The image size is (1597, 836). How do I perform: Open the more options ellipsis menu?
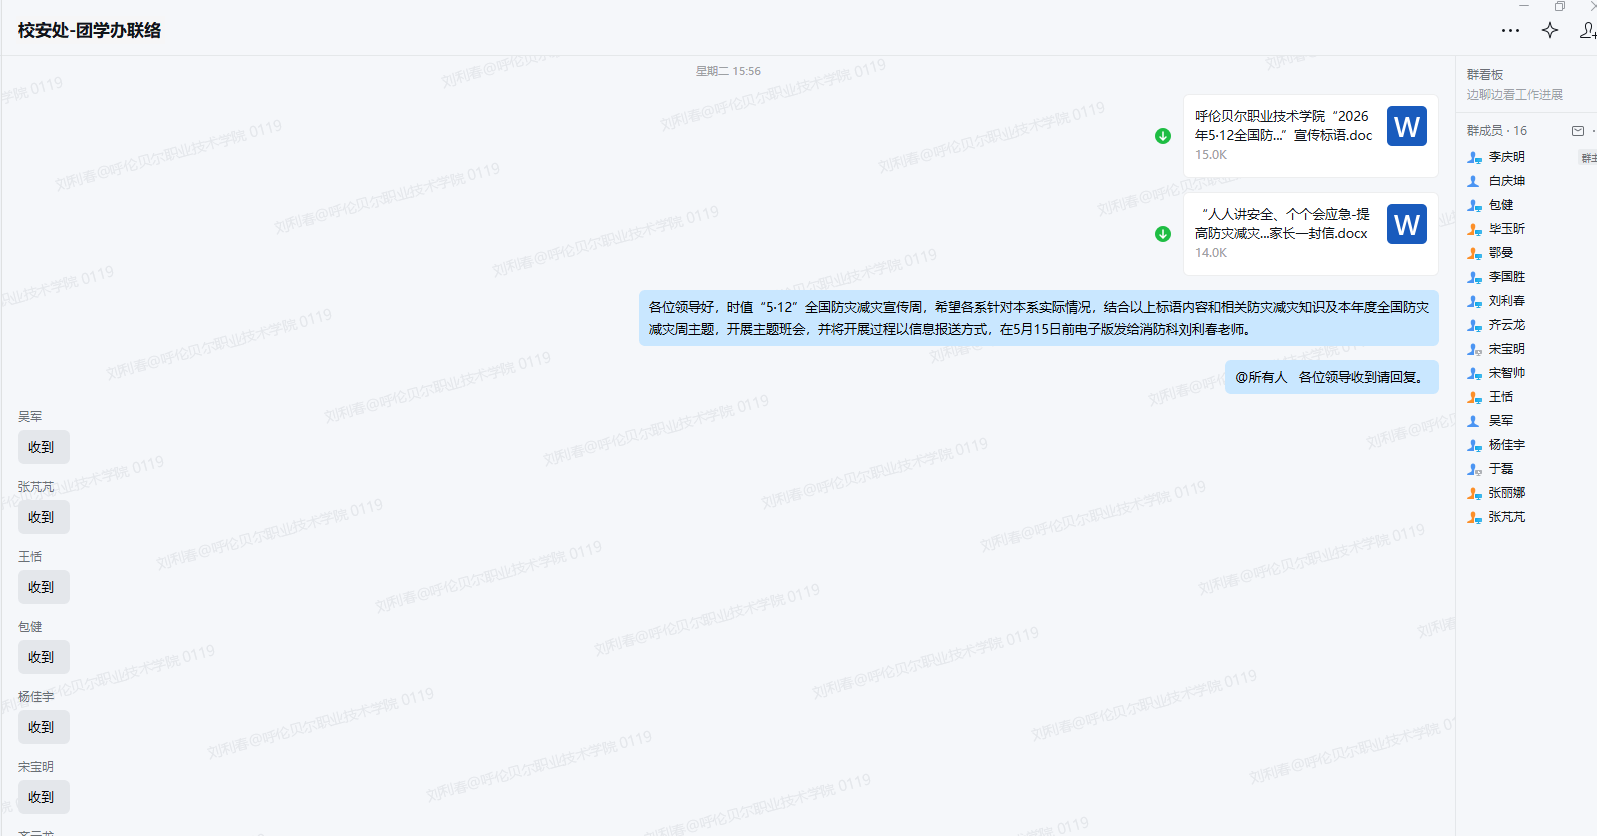[1510, 30]
